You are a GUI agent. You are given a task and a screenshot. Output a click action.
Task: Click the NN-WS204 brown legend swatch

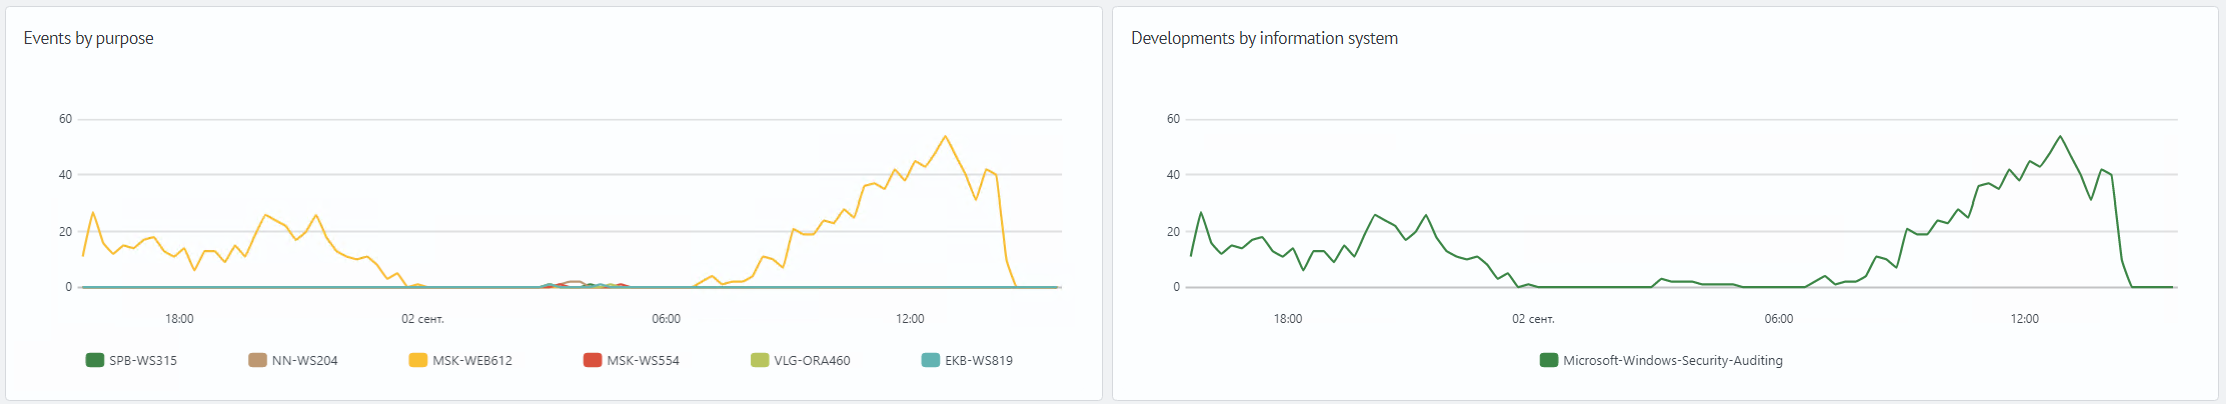(257, 360)
